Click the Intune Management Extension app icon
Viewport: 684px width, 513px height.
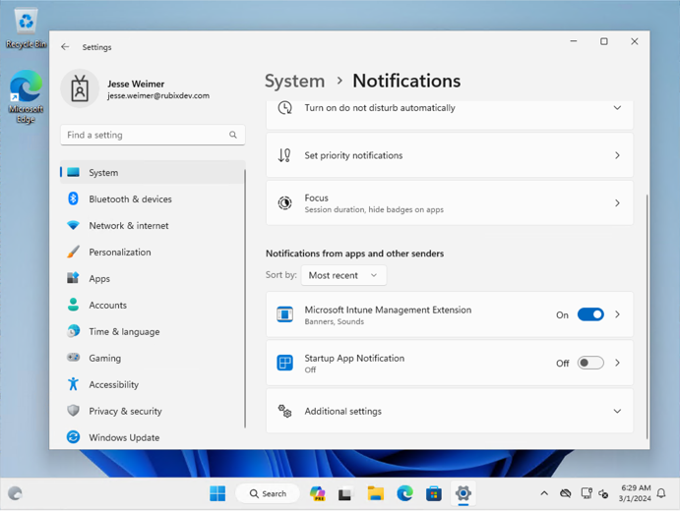[286, 315]
